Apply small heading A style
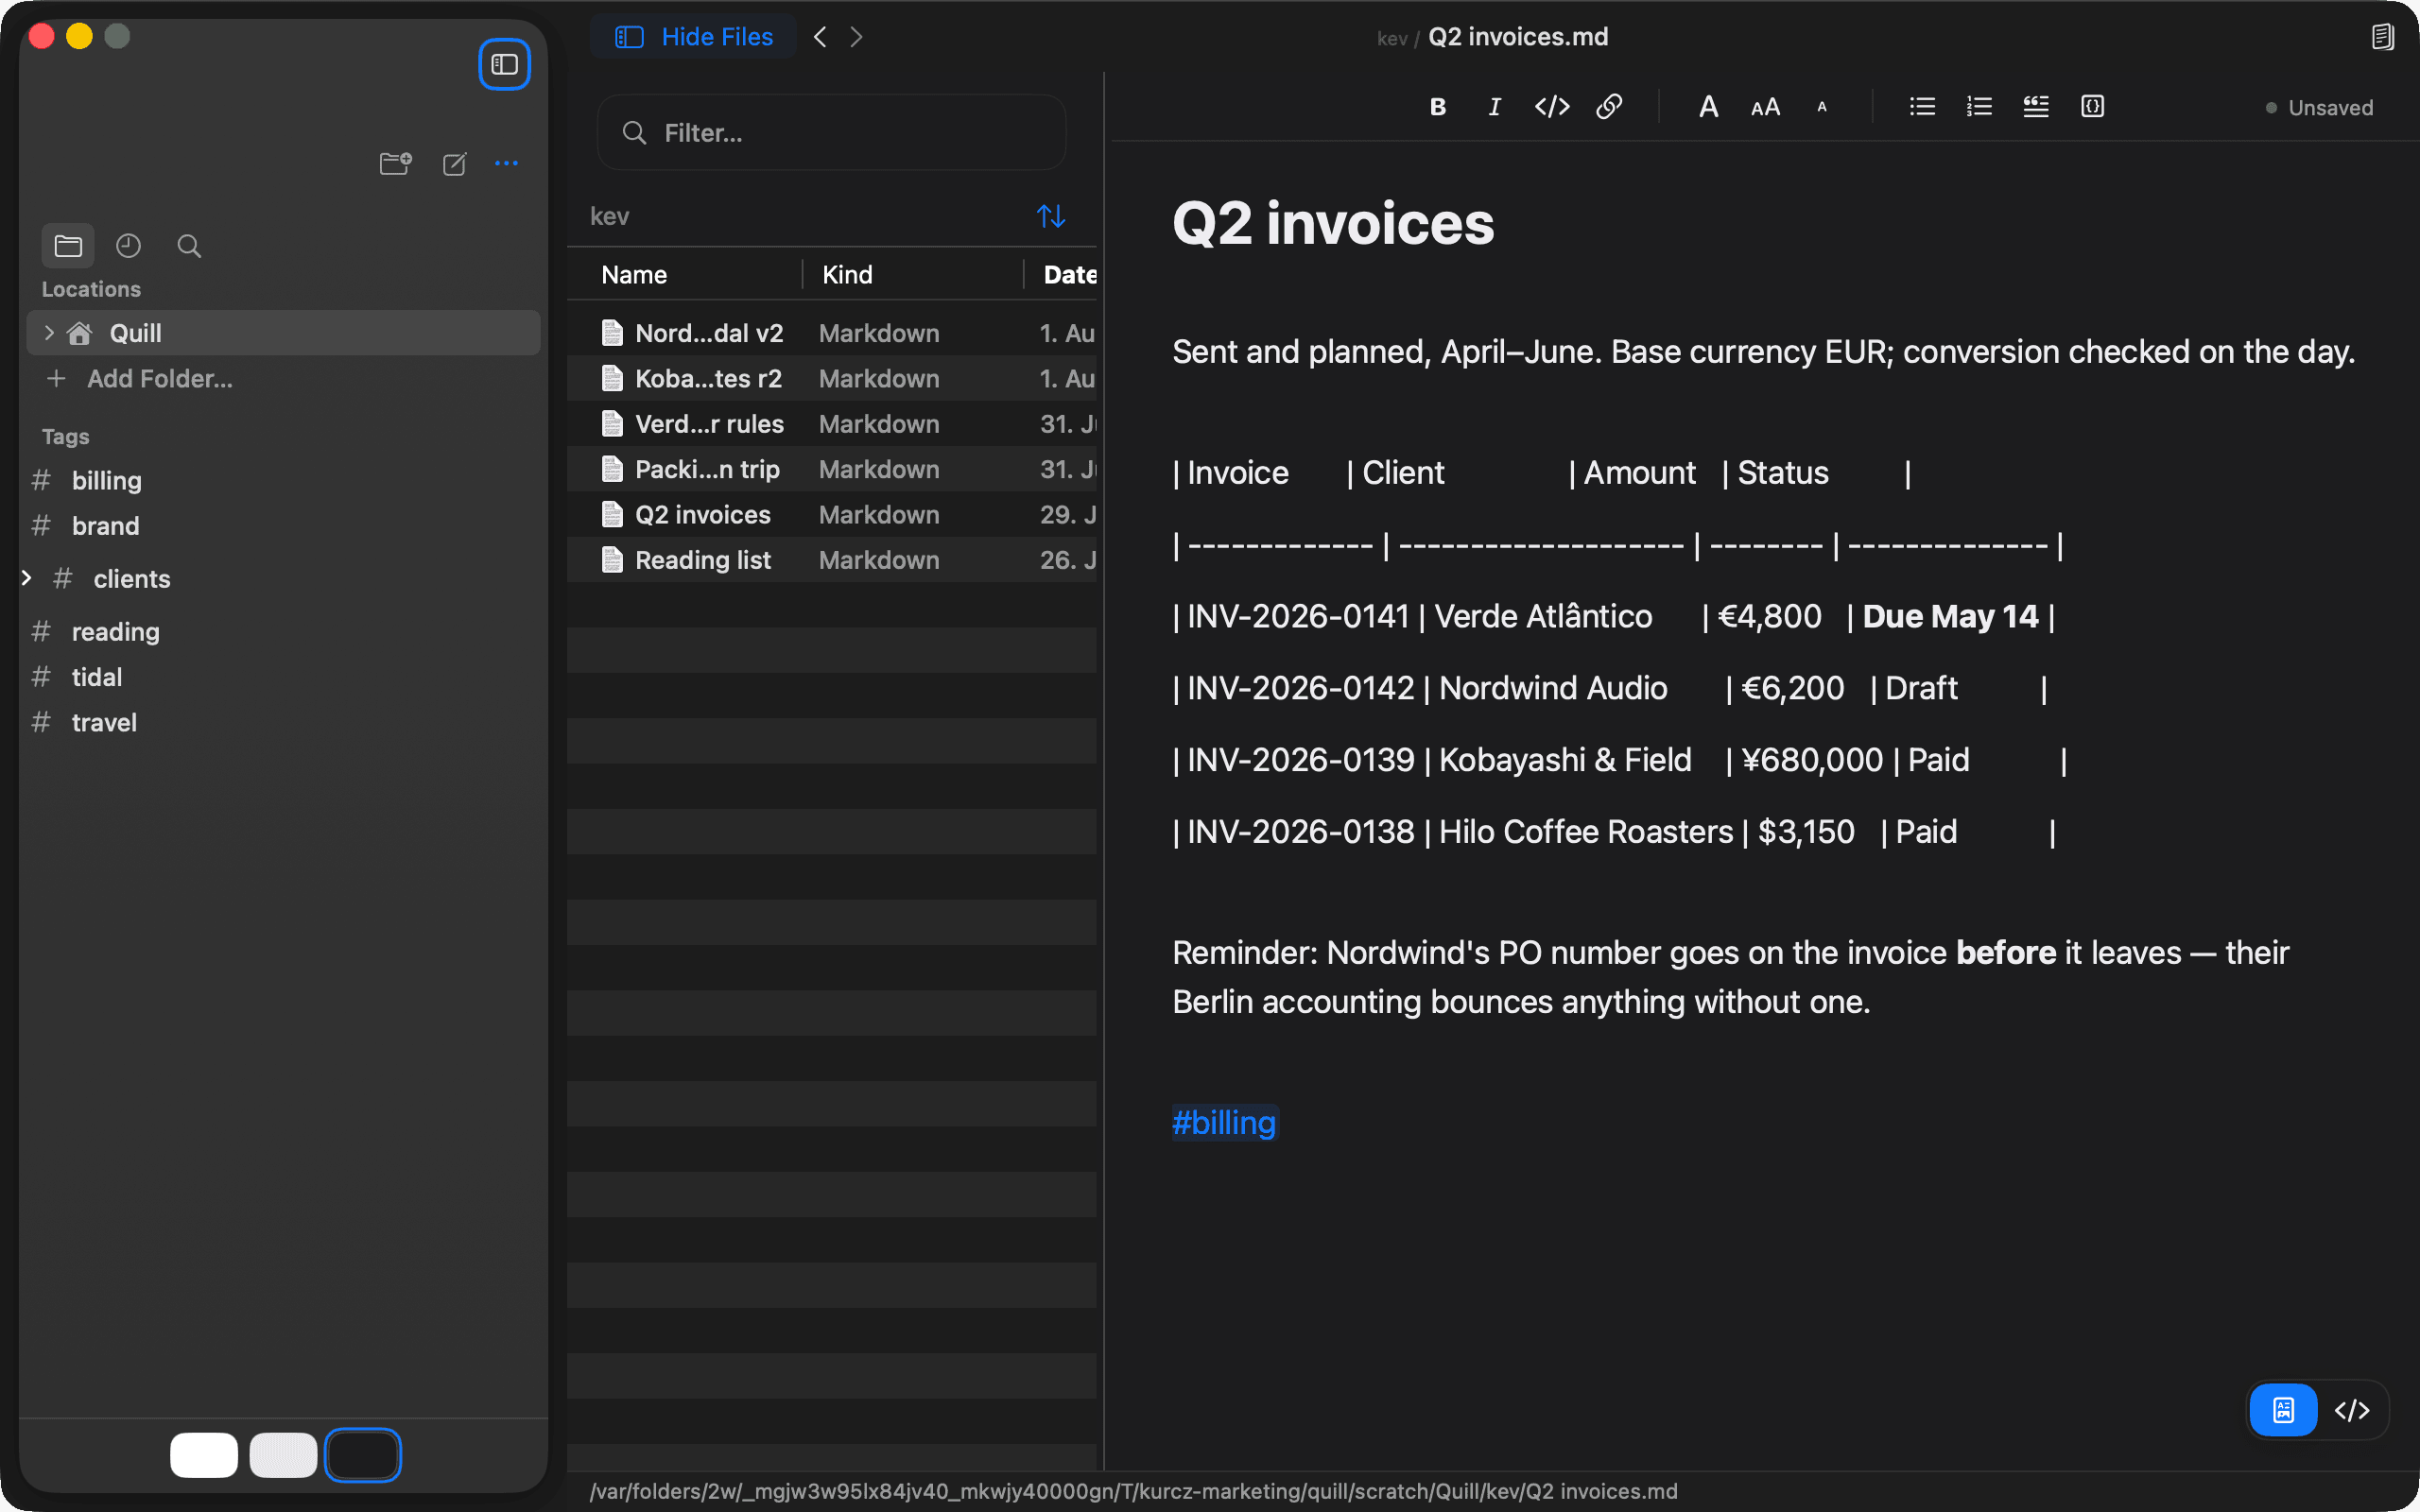Screen dimensions: 2420x1512 point(1822,107)
